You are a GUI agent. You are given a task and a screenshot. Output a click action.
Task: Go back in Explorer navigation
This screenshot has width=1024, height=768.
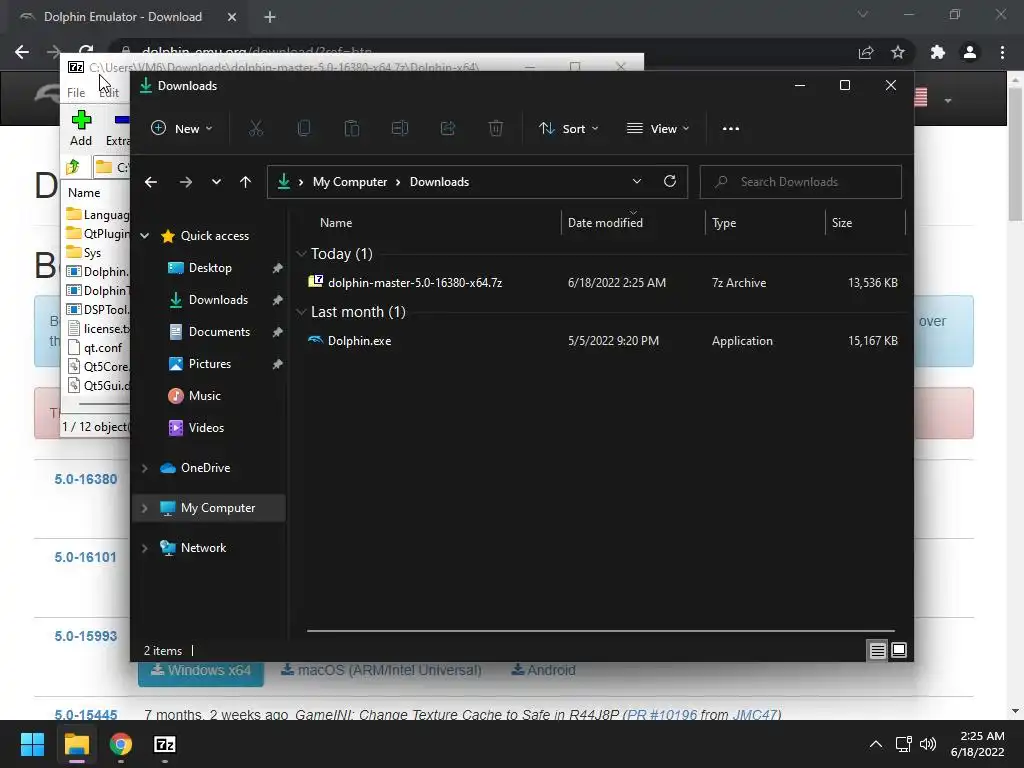click(x=151, y=182)
